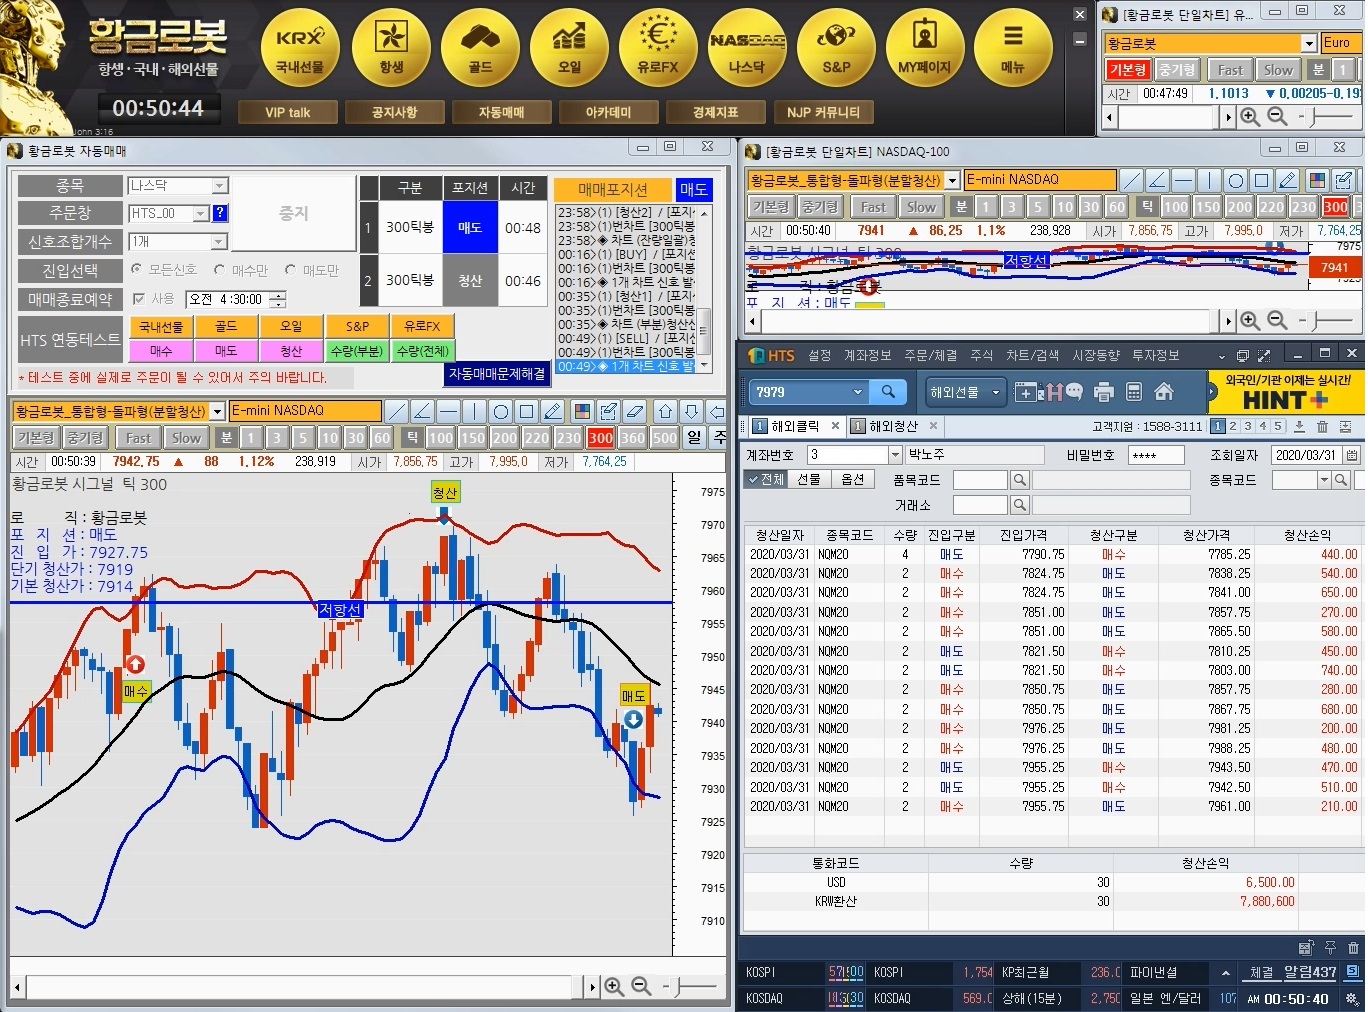Viewport: 1368px width, 1012px height.
Task: Toggle the 전체 filter button
Action: pyautogui.click(x=765, y=480)
